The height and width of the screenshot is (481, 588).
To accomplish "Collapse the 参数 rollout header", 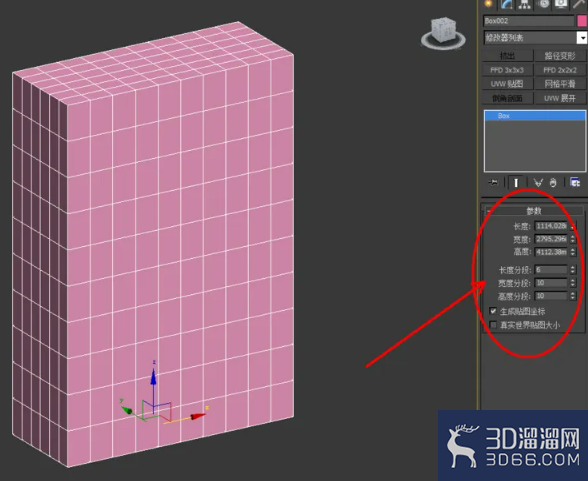I will point(534,211).
